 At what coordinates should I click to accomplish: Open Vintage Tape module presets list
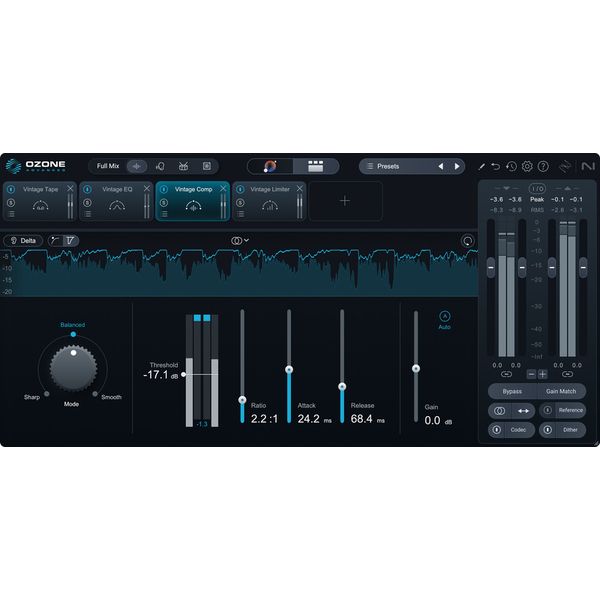click(11, 214)
